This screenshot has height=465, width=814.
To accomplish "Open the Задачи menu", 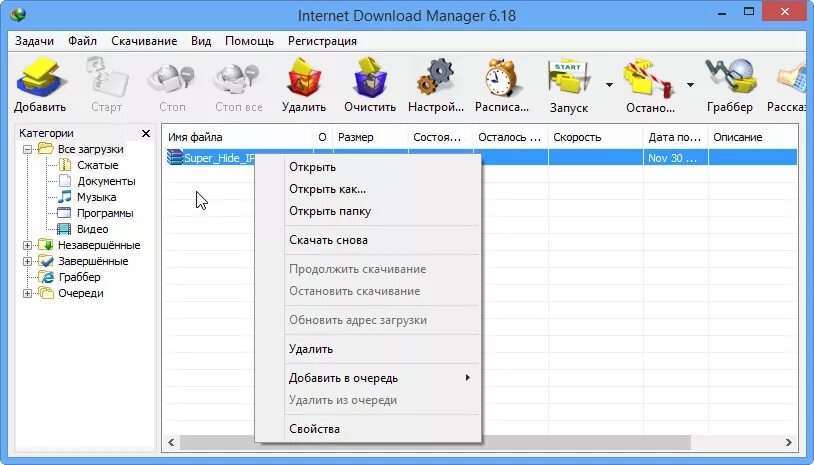I will point(34,41).
